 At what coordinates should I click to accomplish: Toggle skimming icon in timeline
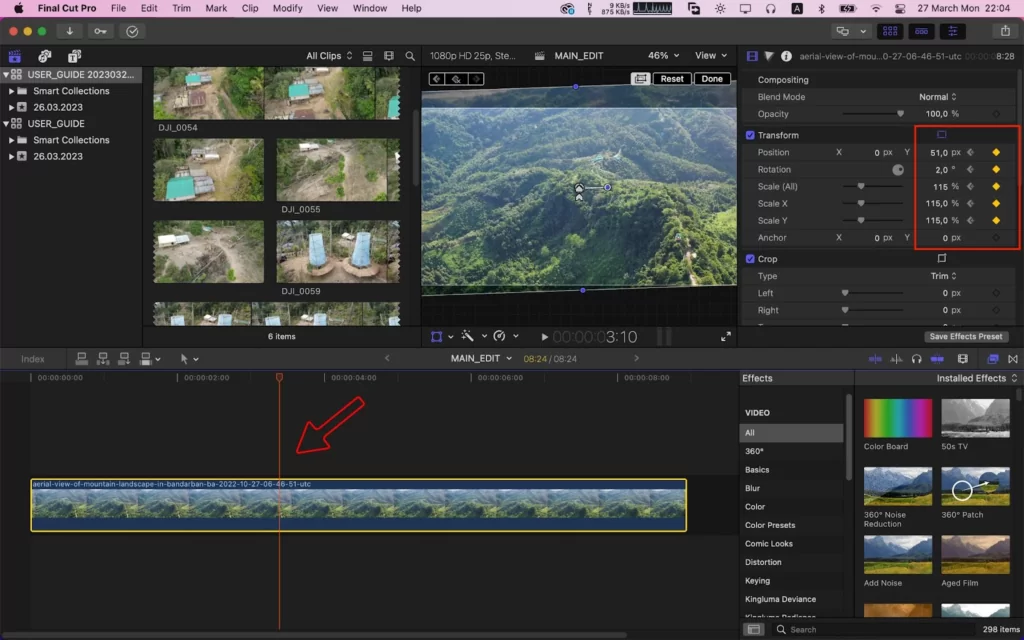pyautogui.click(x=875, y=359)
